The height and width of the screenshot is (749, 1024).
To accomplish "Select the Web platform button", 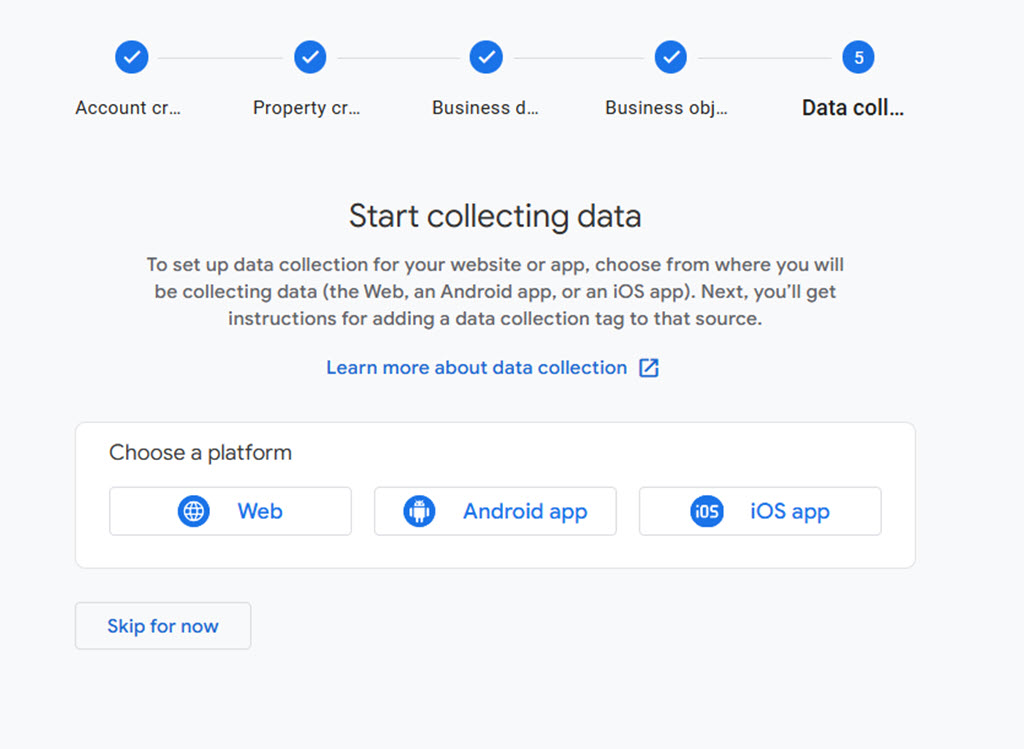I will [231, 511].
